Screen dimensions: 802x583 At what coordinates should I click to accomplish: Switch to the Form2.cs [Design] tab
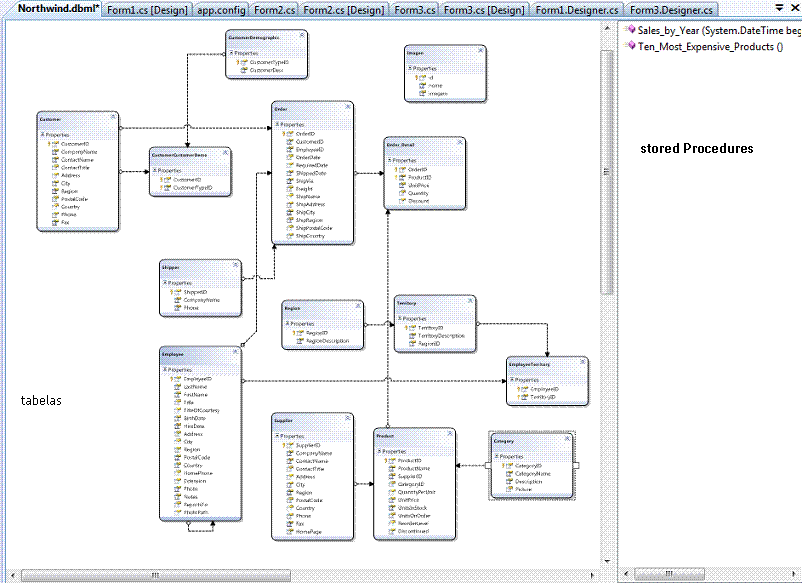coord(344,10)
